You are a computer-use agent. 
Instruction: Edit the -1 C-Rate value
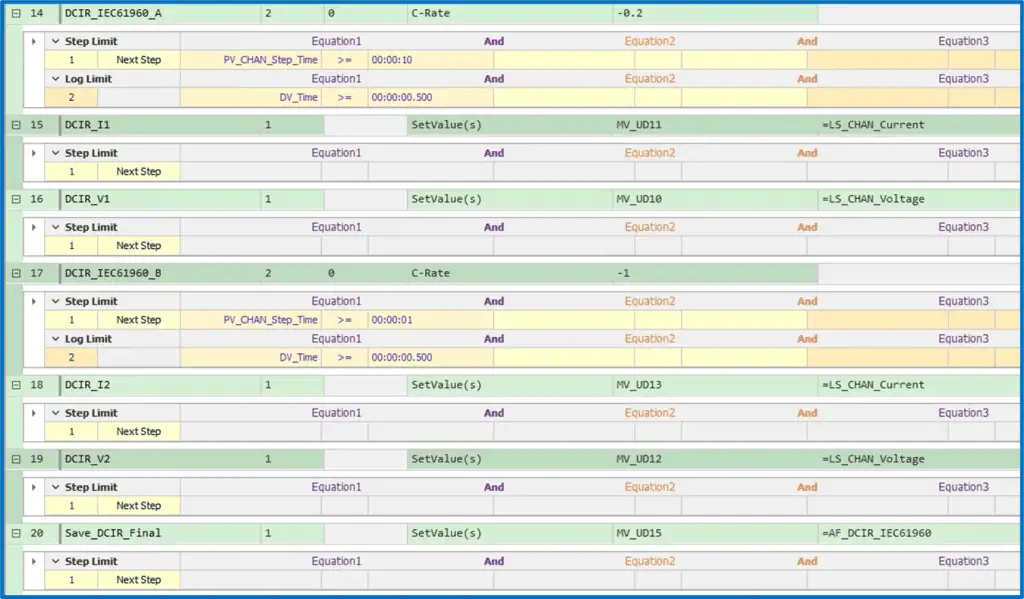715,273
